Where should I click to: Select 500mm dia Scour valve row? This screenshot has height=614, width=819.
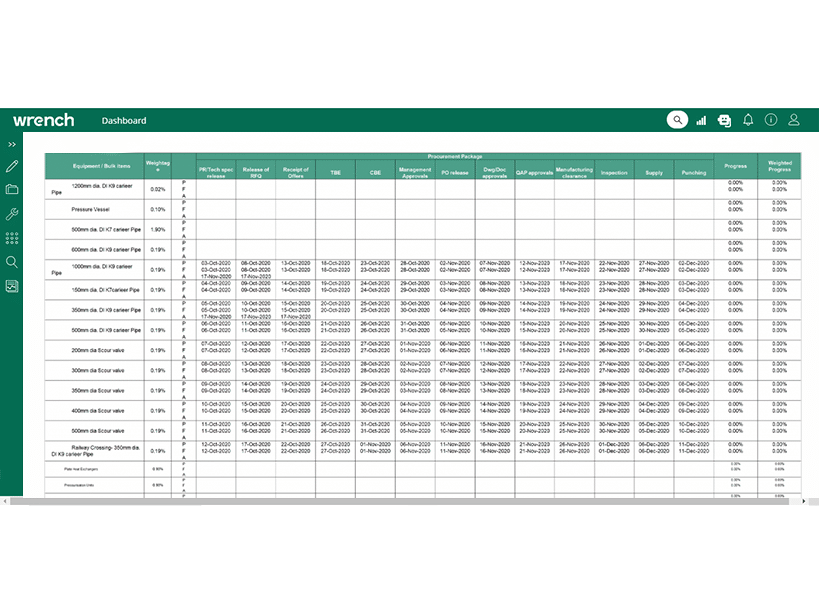point(423,431)
